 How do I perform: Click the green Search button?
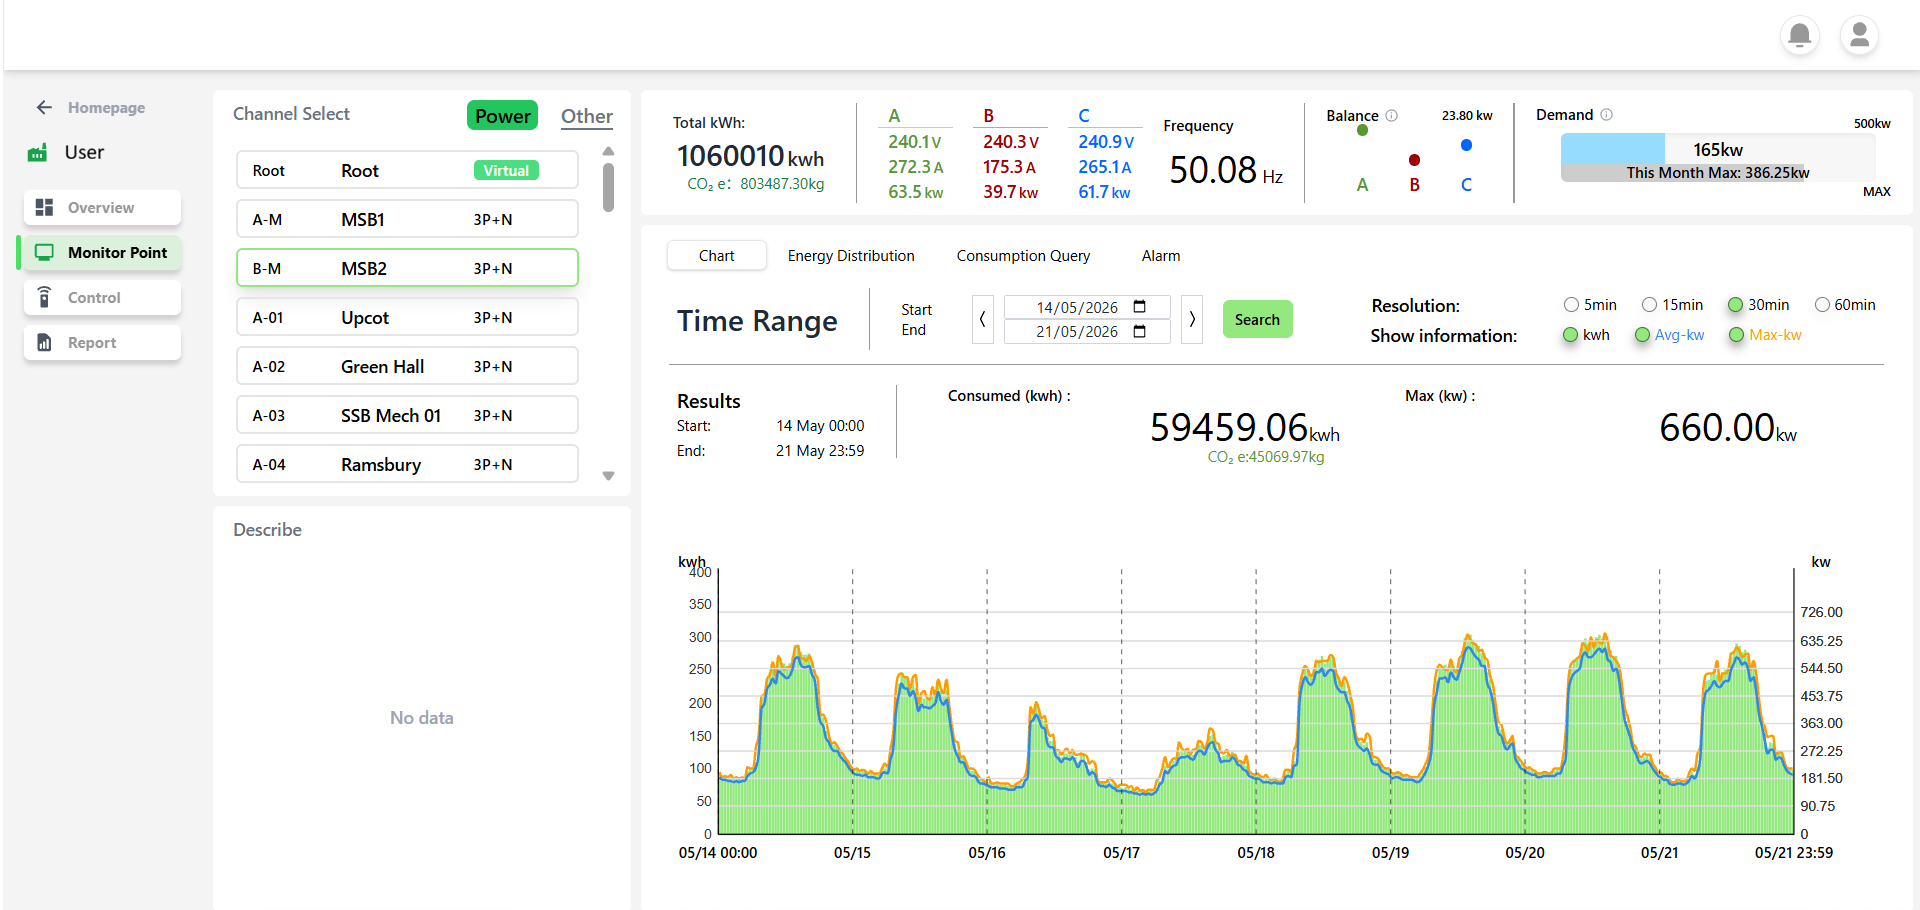pyautogui.click(x=1257, y=319)
